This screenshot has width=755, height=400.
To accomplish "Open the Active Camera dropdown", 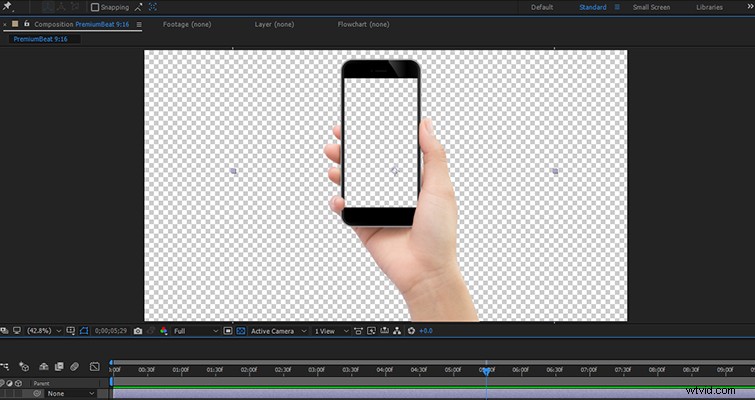I will pos(278,331).
